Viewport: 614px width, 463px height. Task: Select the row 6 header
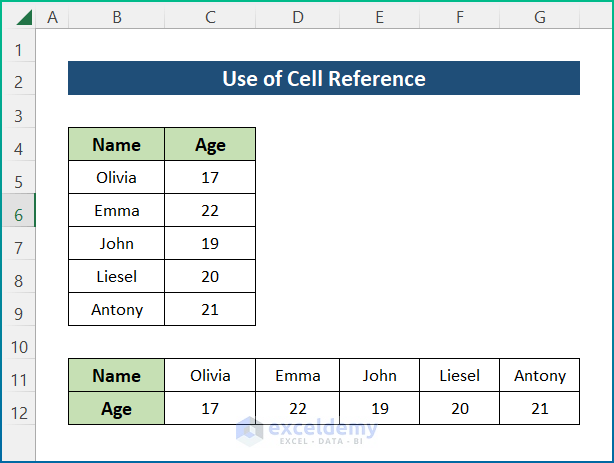pyautogui.click(x=18, y=211)
